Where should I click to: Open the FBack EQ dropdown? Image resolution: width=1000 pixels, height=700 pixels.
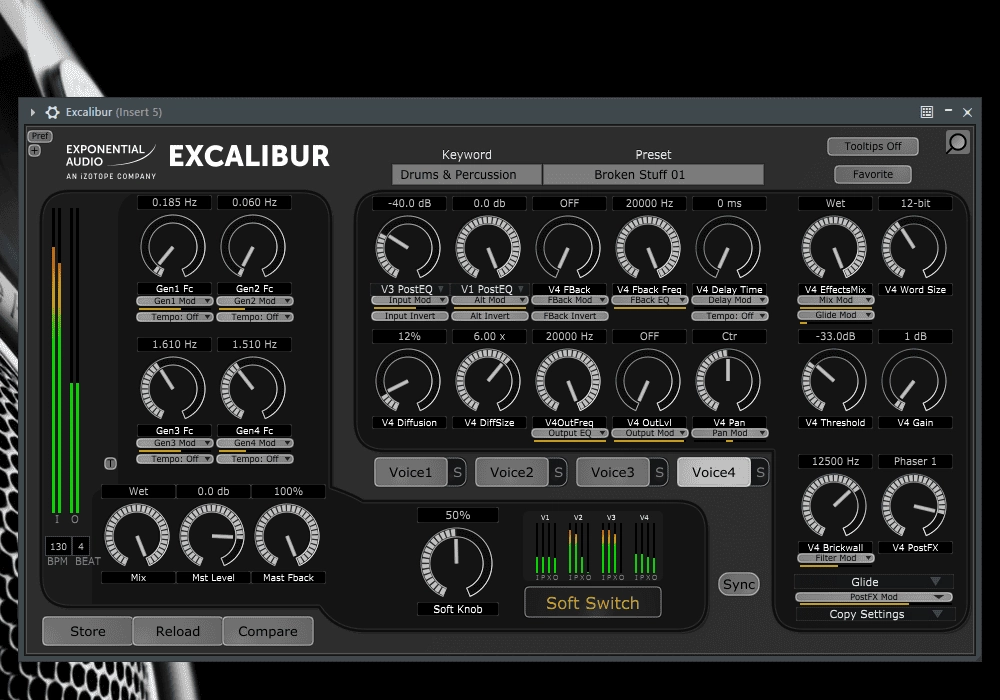click(x=650, y=300)
